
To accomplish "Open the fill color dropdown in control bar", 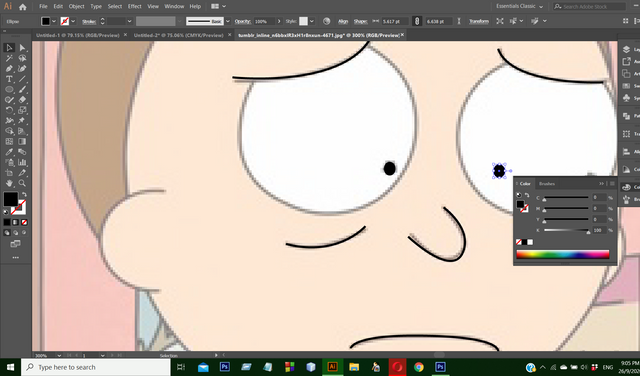I will (x=54, y=21).
